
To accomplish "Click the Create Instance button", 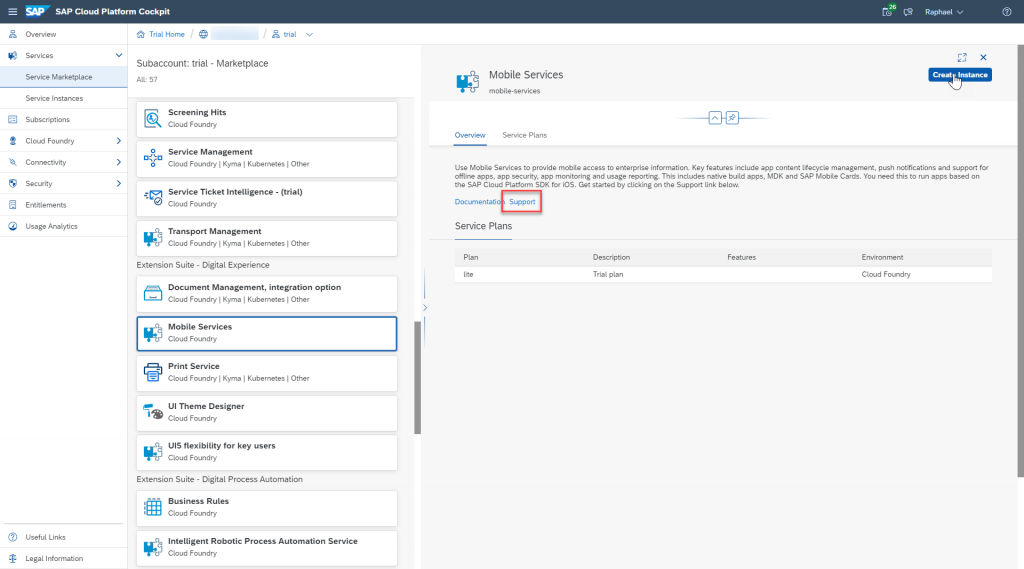I will pyautogui.click(x=959, y=74).
